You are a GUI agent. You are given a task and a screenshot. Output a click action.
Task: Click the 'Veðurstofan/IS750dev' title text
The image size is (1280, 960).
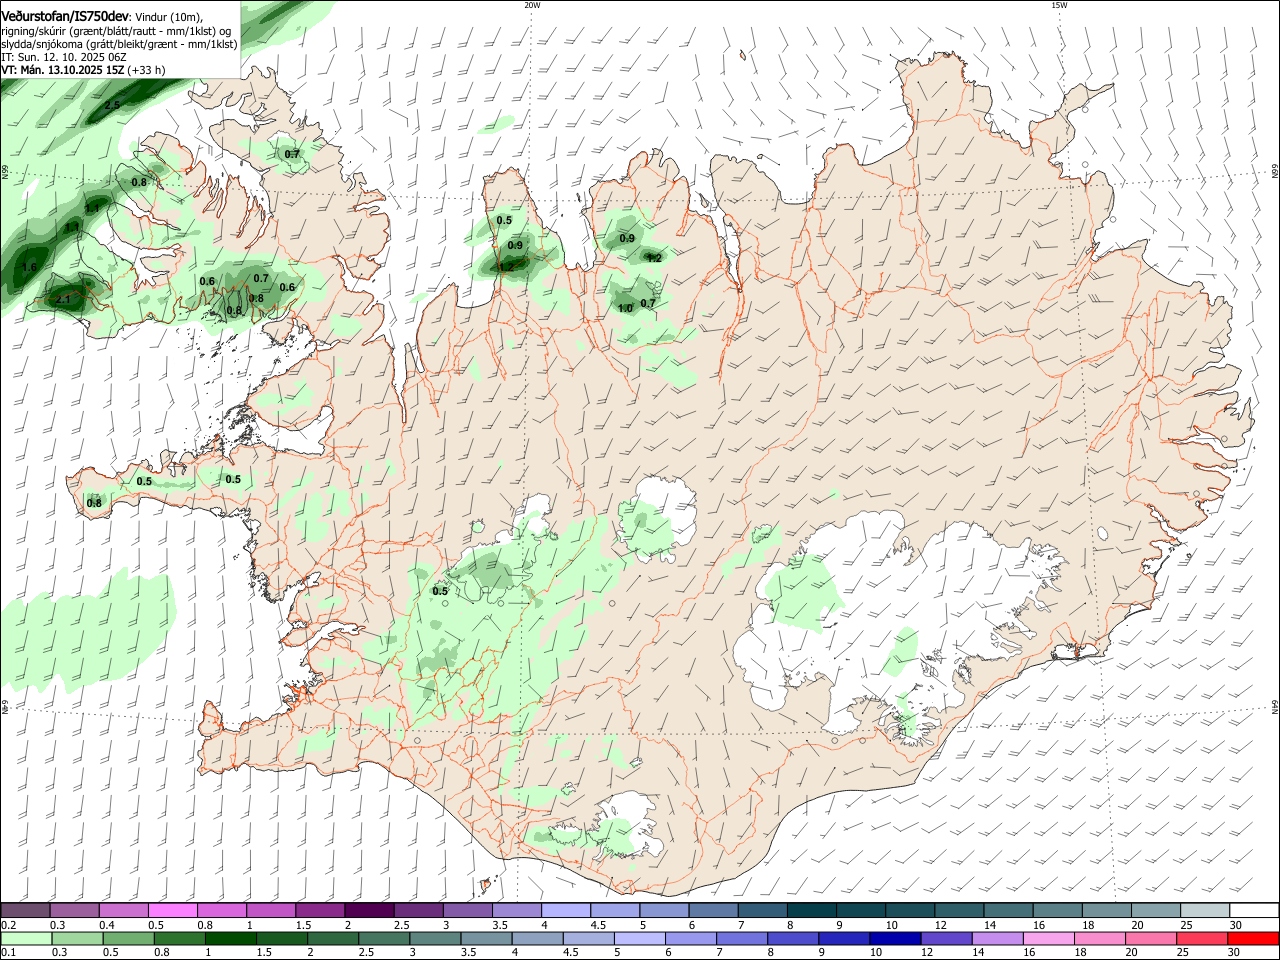pyautogui.click(x=65, y=17)
